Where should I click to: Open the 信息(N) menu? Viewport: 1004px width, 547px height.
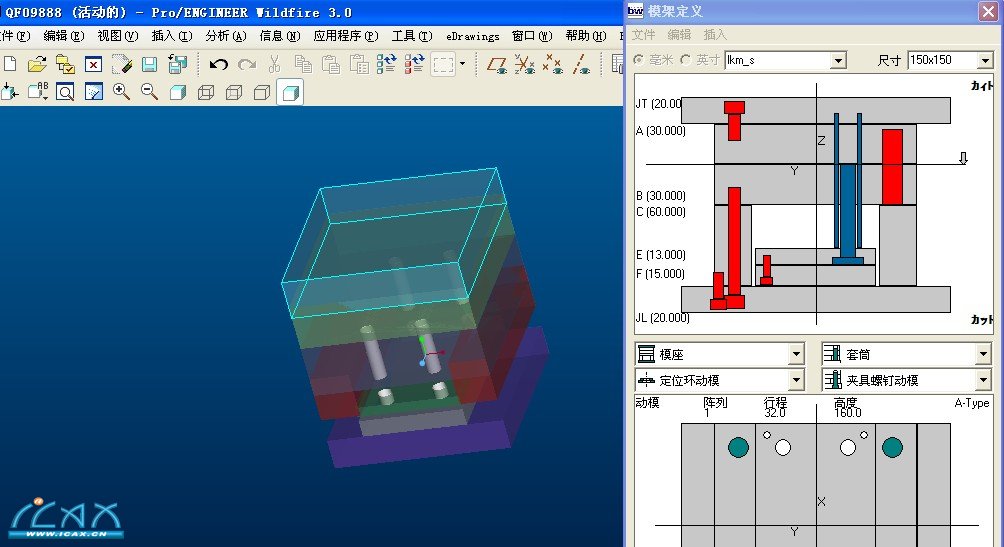pos(279,36)
